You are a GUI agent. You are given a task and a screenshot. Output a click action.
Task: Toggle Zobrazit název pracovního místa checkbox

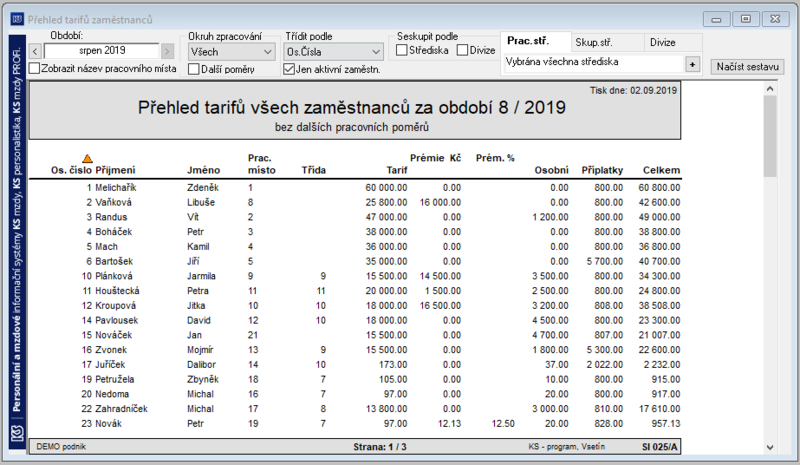[35, 68]
